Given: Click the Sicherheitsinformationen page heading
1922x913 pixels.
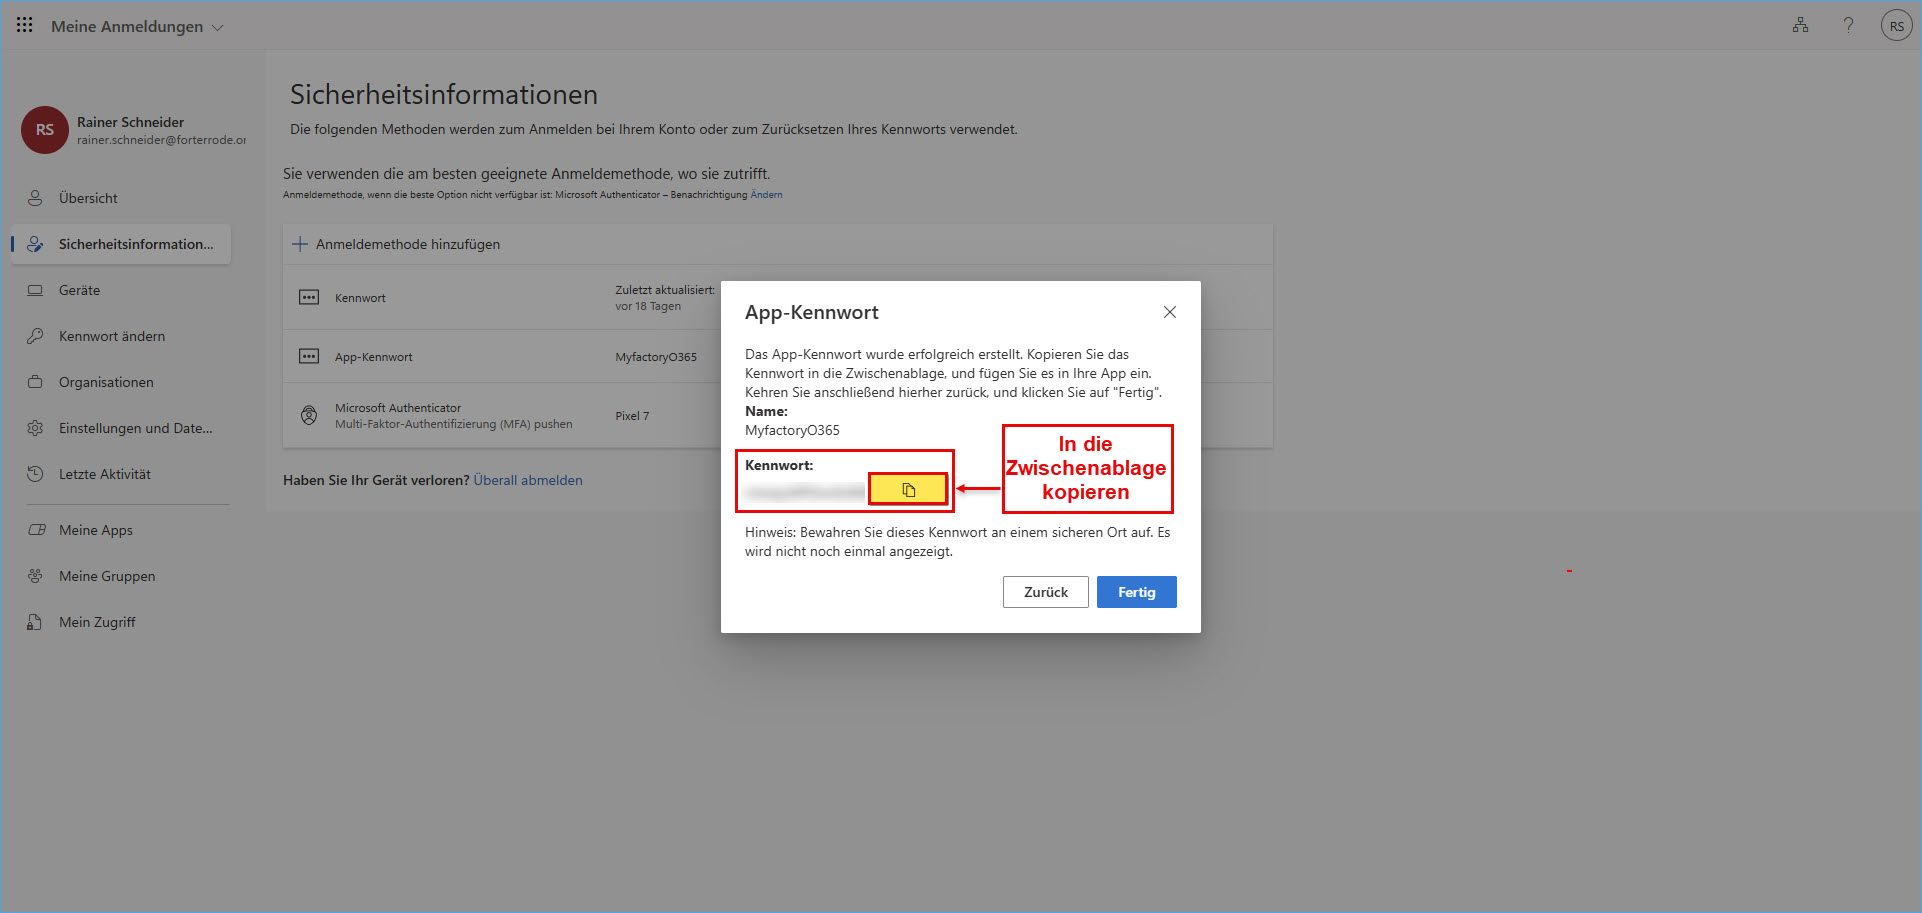Looking at the screenshot, I should click(444, 95).
